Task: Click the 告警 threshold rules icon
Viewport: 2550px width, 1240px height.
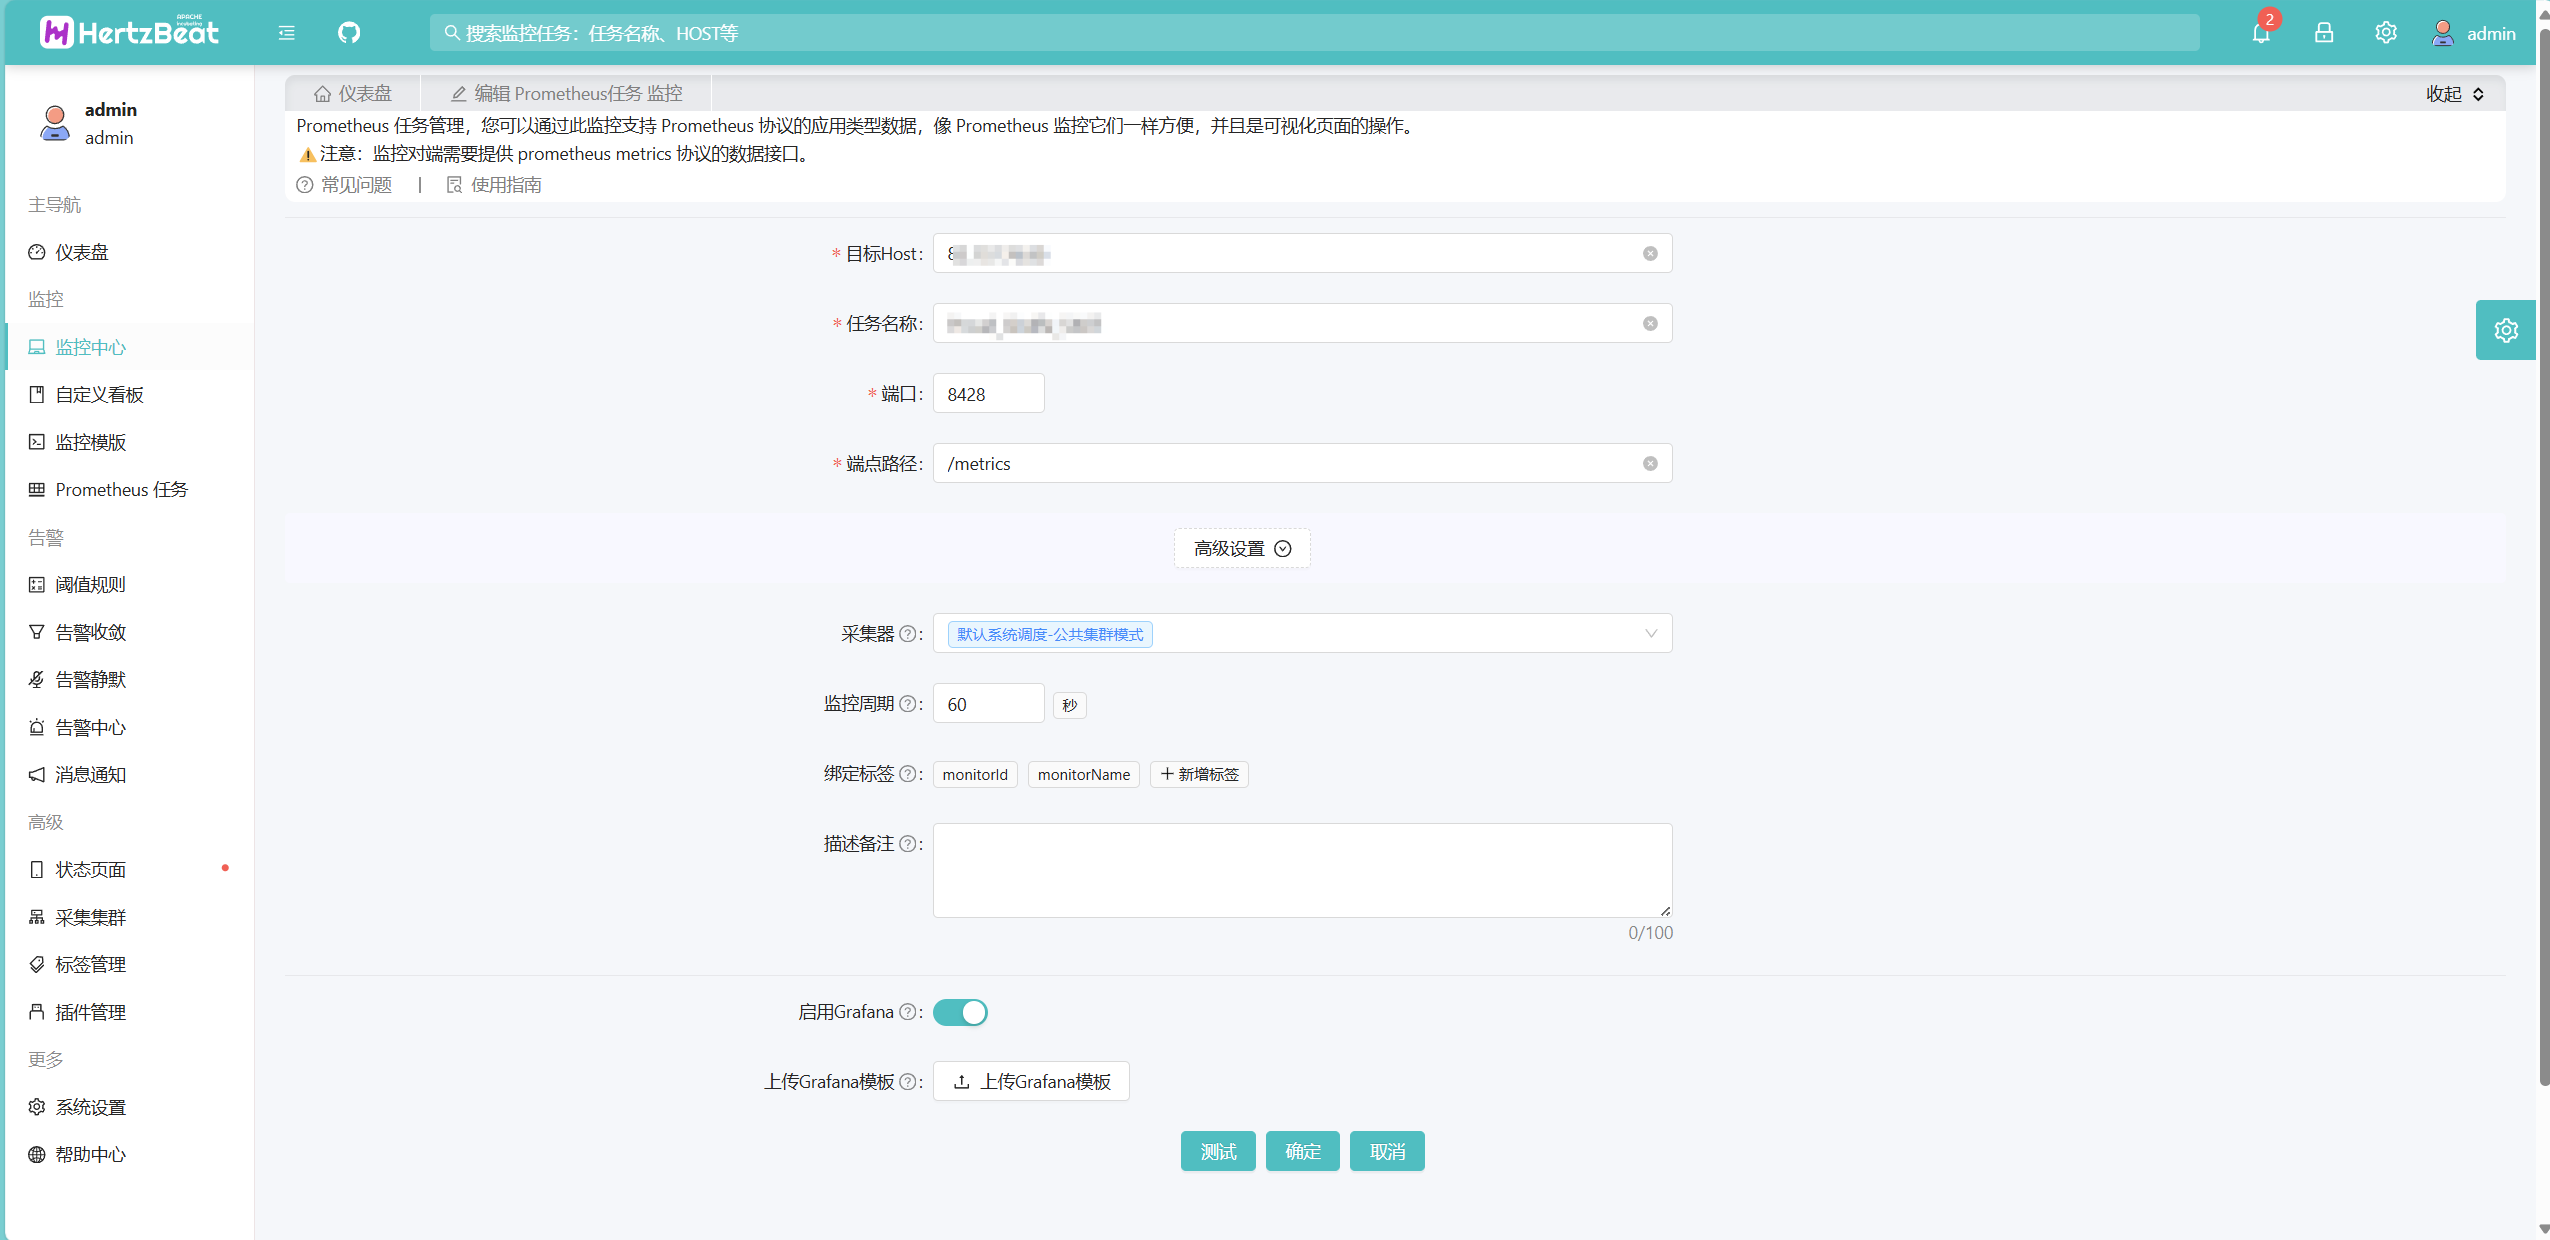Action: tap(36, 584)
